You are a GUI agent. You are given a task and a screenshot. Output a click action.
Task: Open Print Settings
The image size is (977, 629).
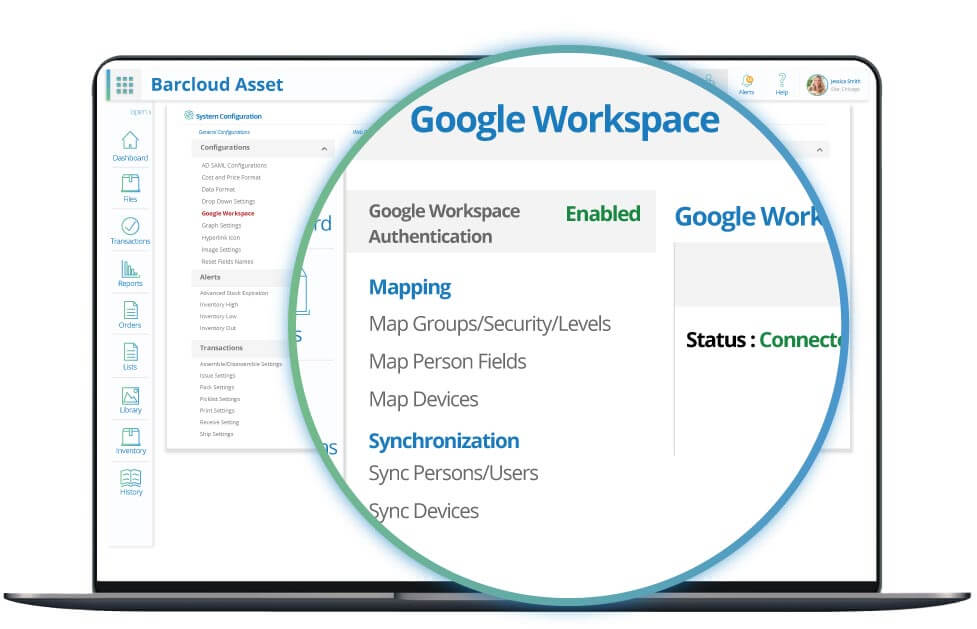[217, 411]
